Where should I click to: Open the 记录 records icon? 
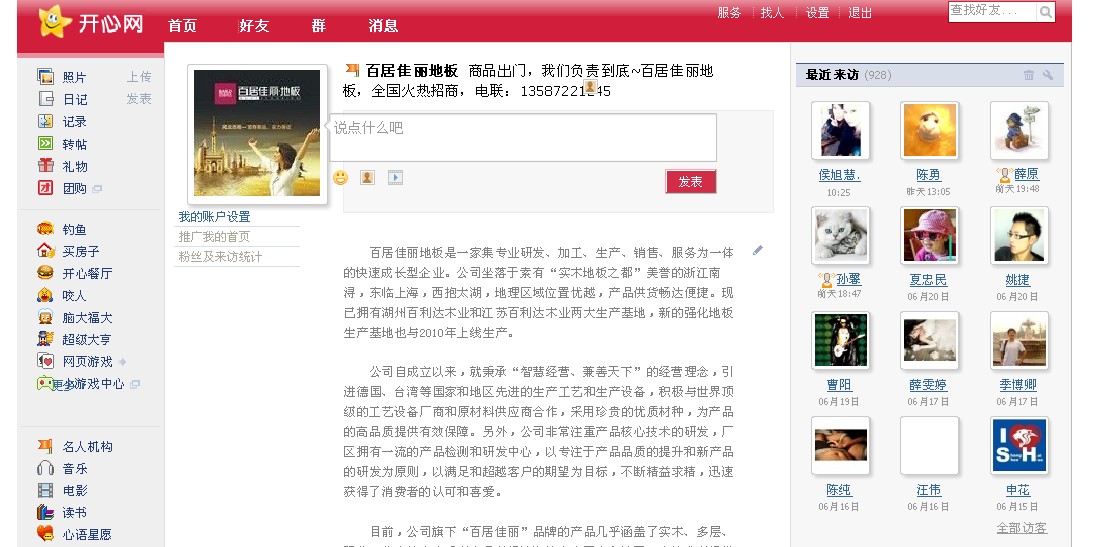point(46,121)
